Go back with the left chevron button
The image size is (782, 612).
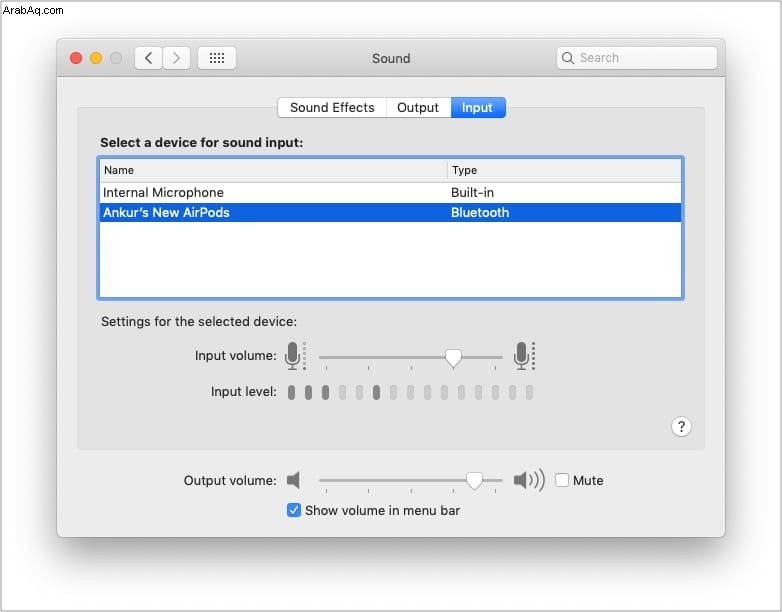click(x=148, y=58)
